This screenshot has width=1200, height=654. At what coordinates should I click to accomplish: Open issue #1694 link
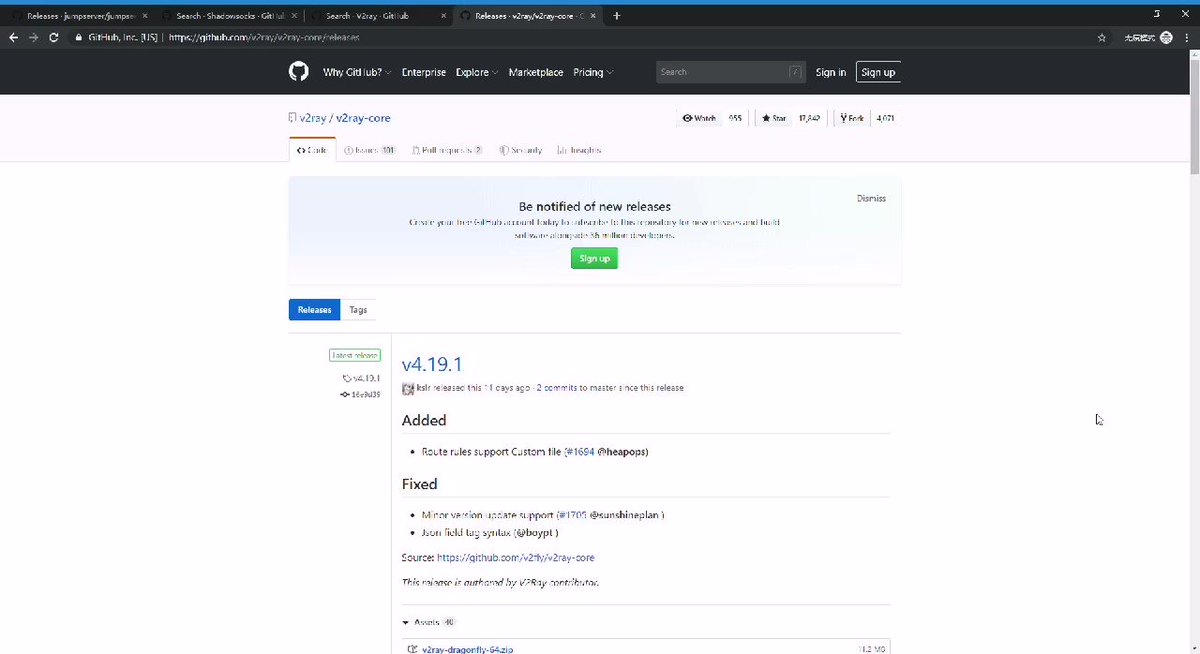pyautogui.click(x=580, y=452)
